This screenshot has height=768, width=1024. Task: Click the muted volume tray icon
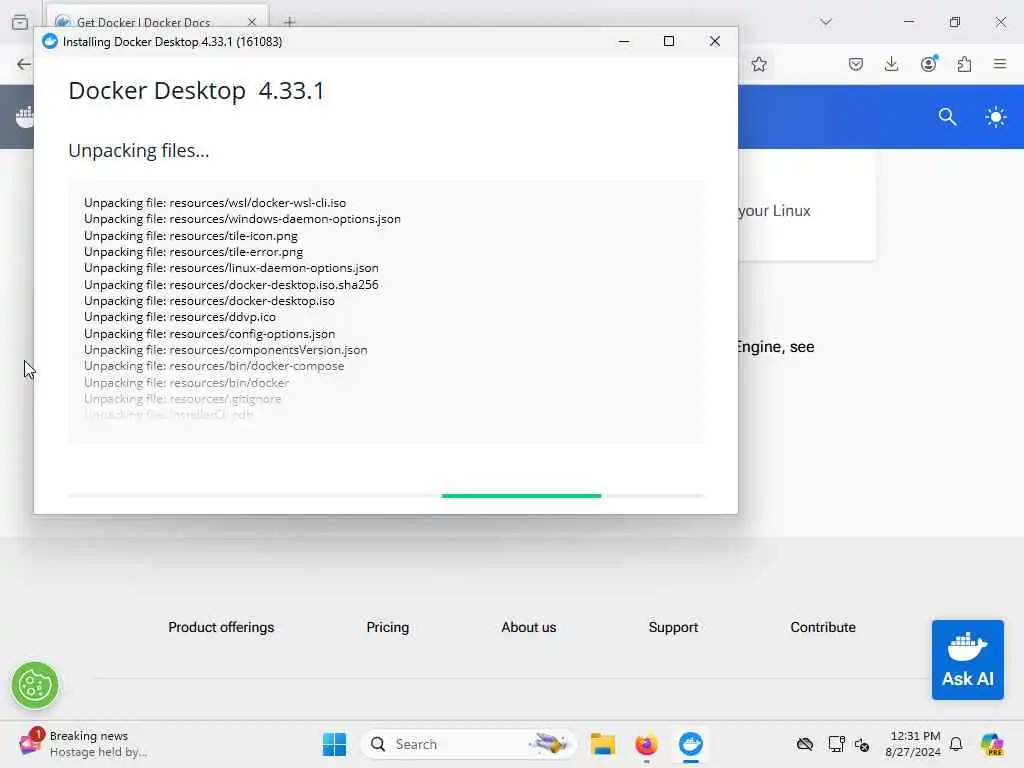tap(861, 744)
